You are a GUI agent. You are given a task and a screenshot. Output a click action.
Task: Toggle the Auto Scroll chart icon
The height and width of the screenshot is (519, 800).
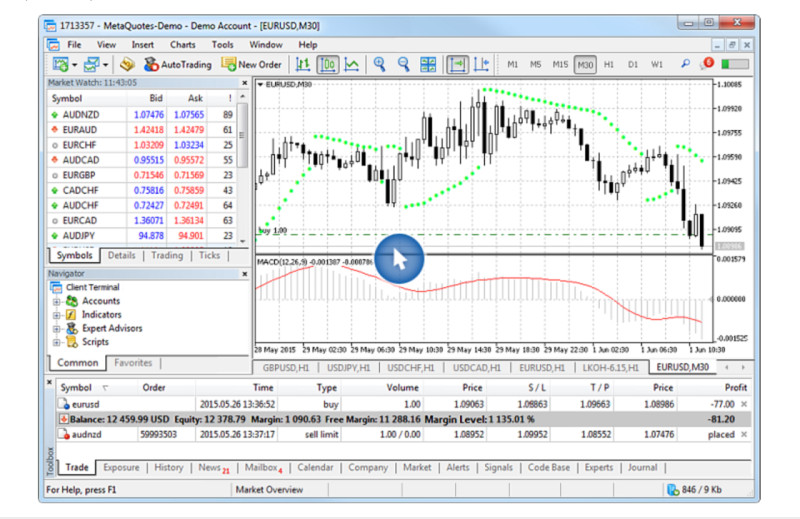pyautogui.click(x=457, y=65)
